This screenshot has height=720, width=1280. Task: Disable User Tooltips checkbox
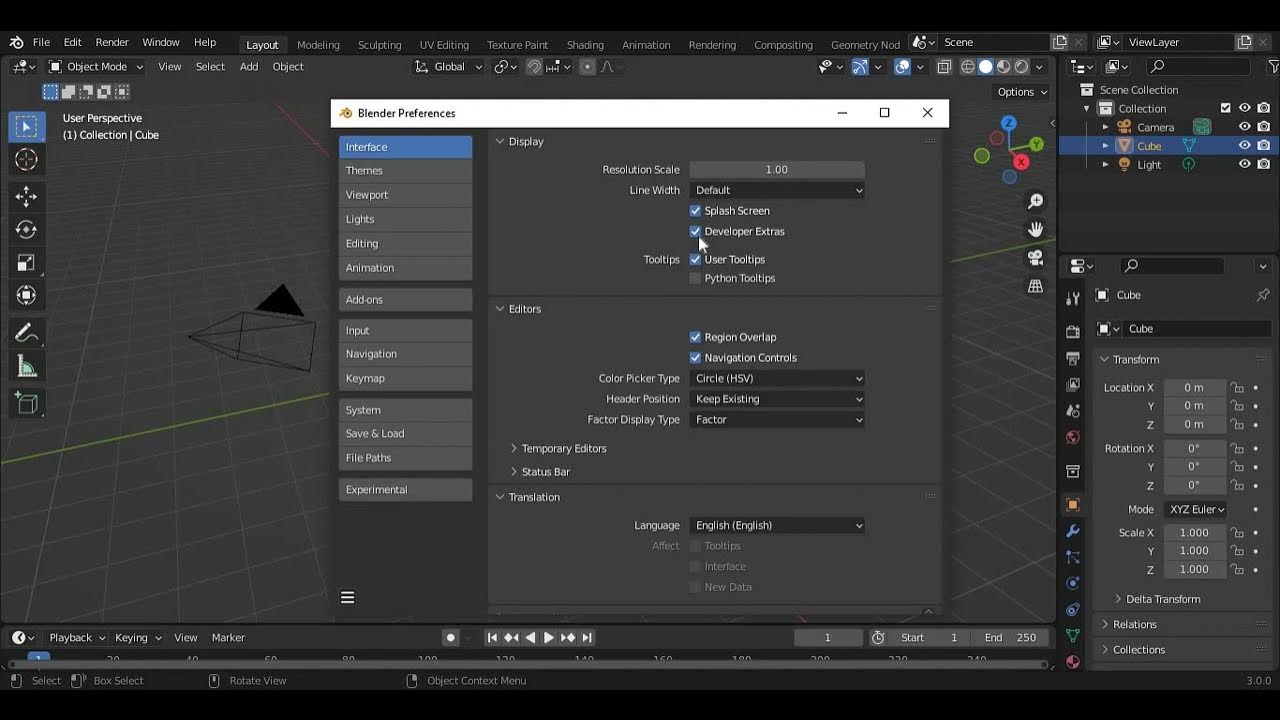(x=695, y=259)
